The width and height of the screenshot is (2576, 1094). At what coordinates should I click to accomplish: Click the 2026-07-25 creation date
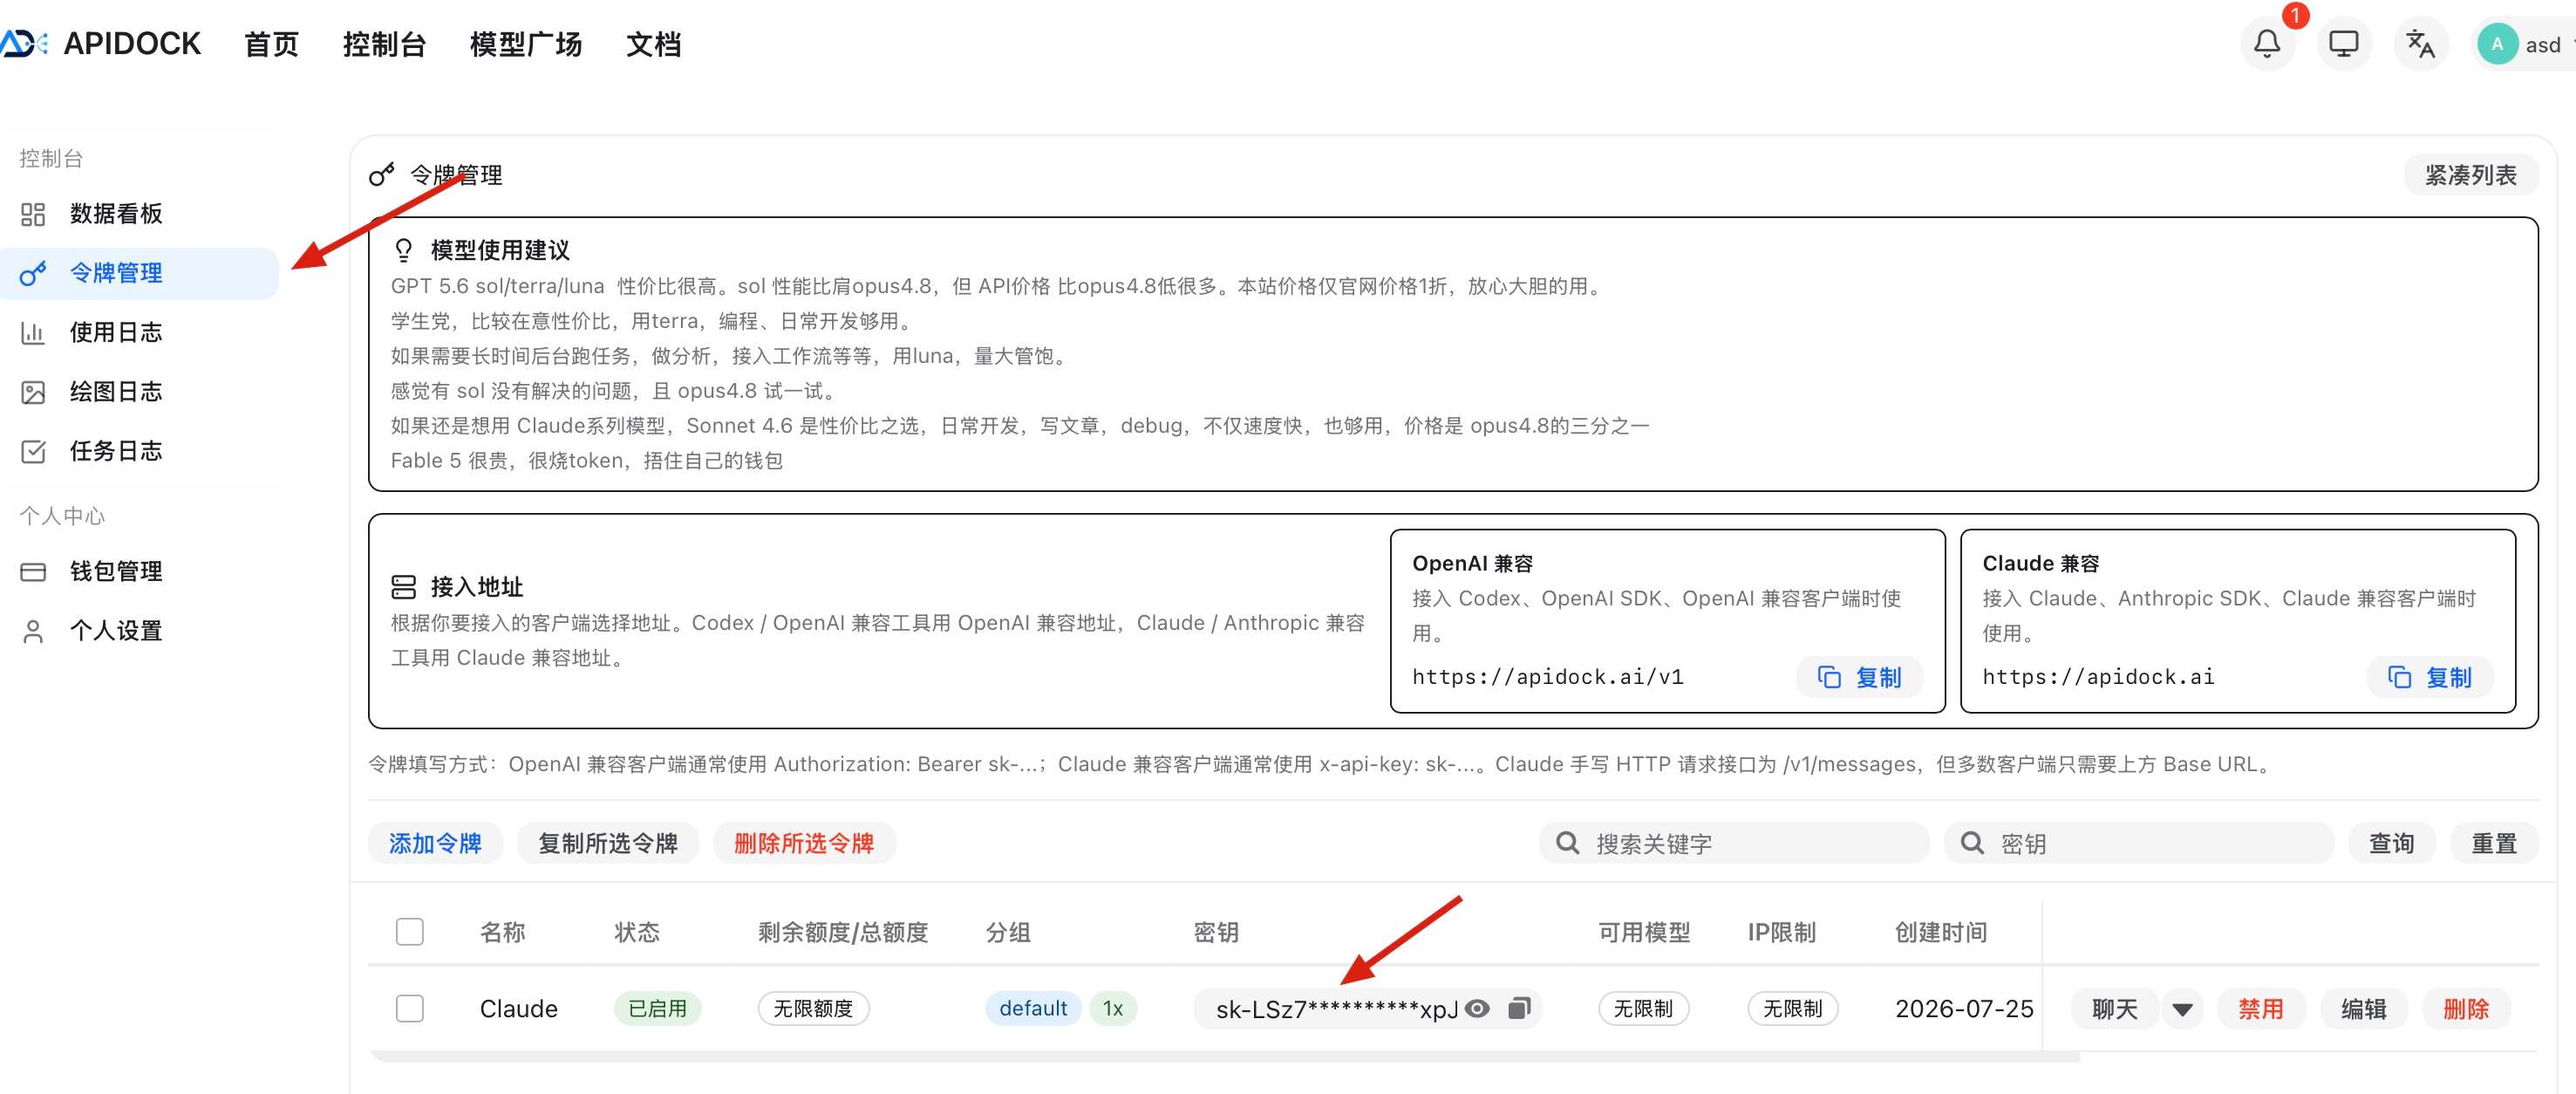[1963, 1008]
